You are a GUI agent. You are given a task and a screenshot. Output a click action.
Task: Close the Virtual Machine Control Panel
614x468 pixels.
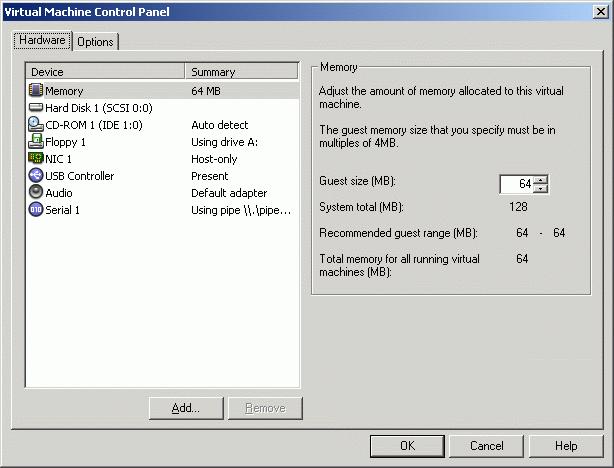(601, 12)
